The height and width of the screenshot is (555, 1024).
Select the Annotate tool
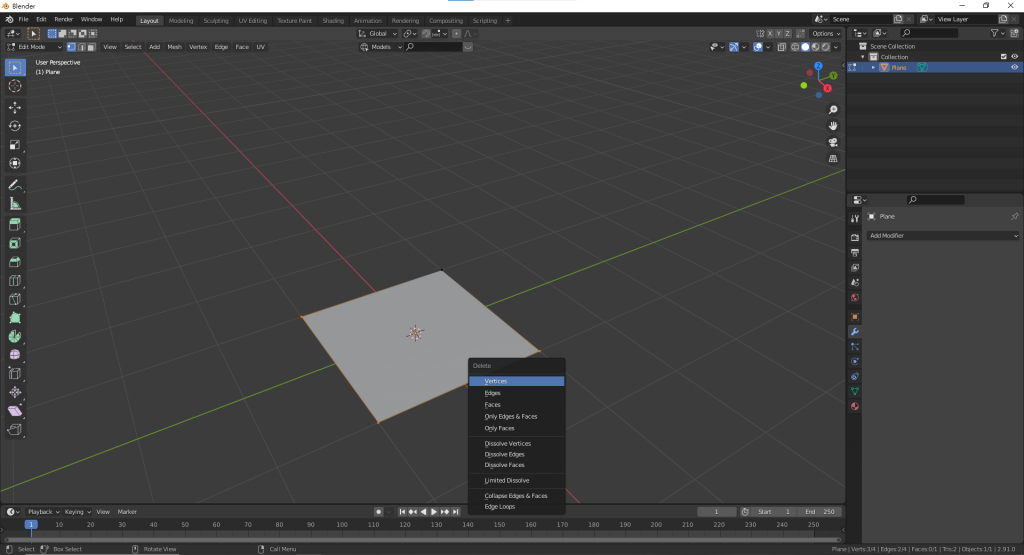(x=15, y=185)
